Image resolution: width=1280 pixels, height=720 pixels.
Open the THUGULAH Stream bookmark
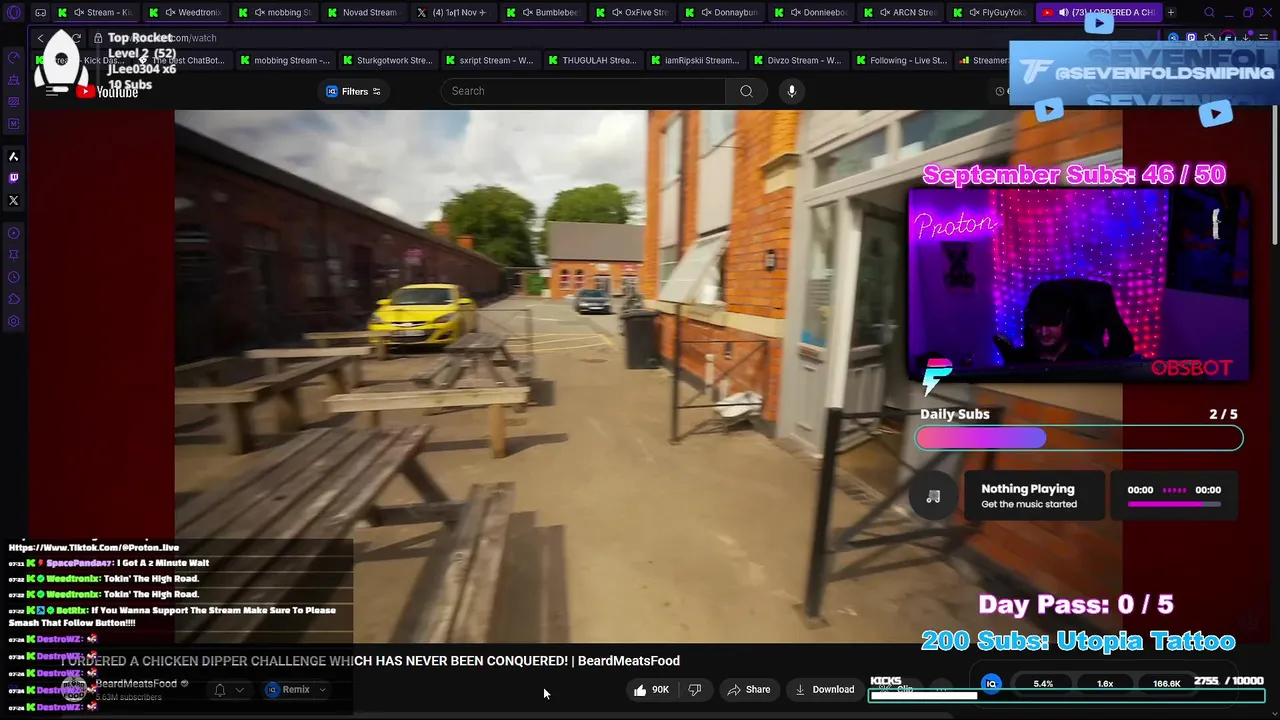coord(592,60)
